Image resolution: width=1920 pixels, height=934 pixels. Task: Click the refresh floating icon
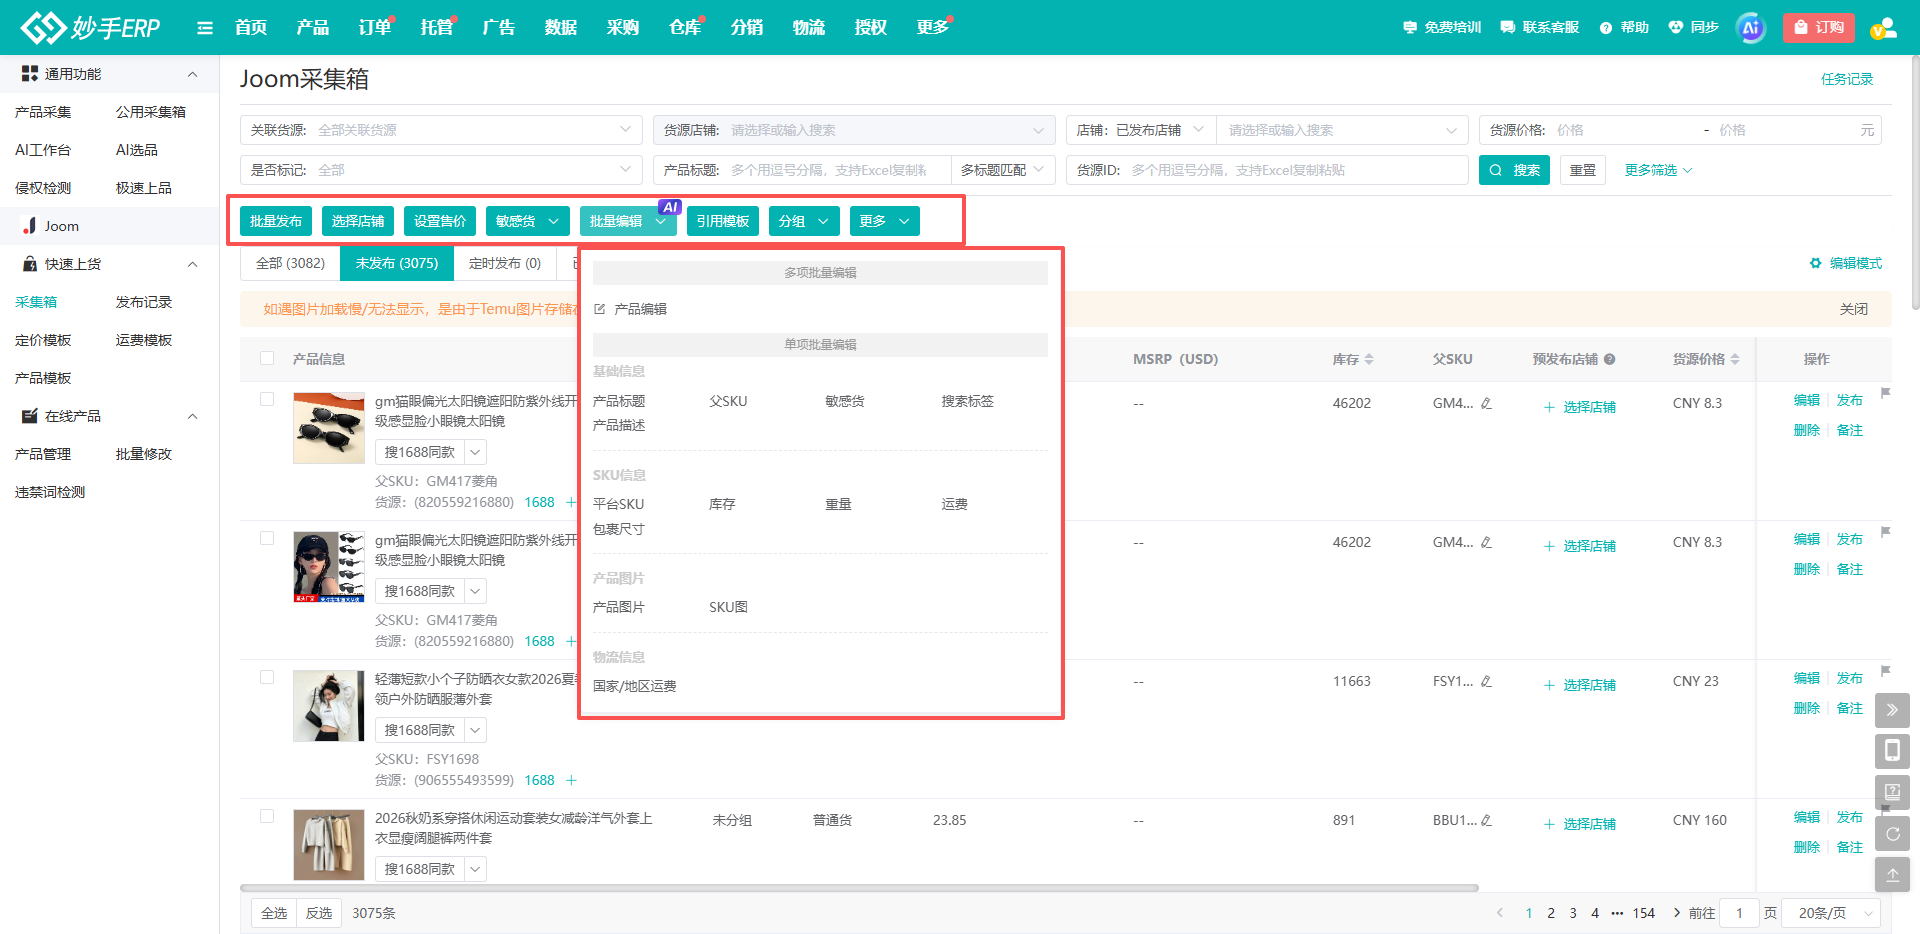(1892, 833)
